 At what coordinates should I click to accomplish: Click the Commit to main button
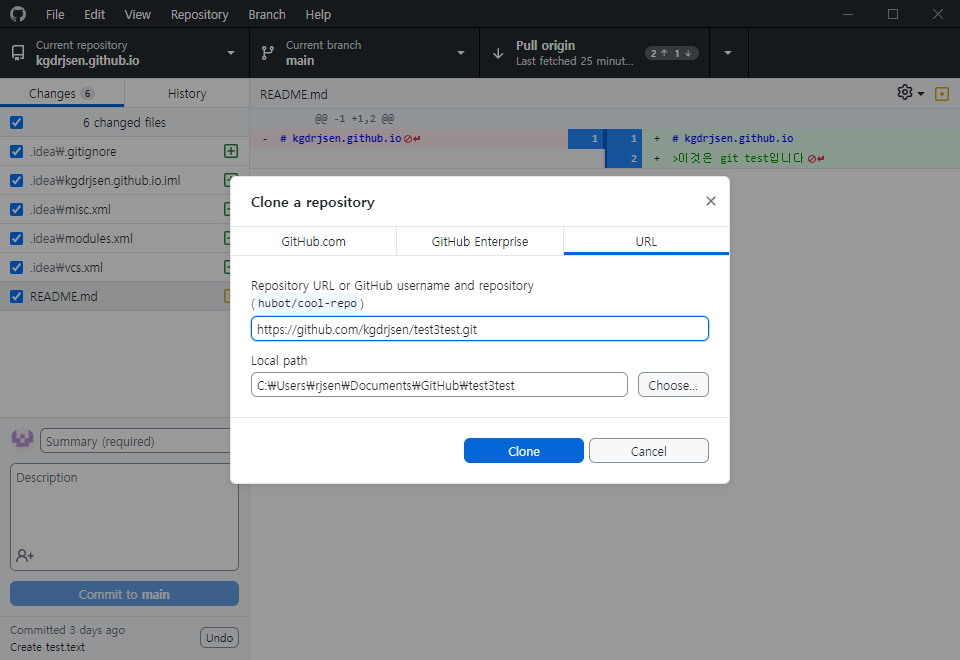click(124, 594)
